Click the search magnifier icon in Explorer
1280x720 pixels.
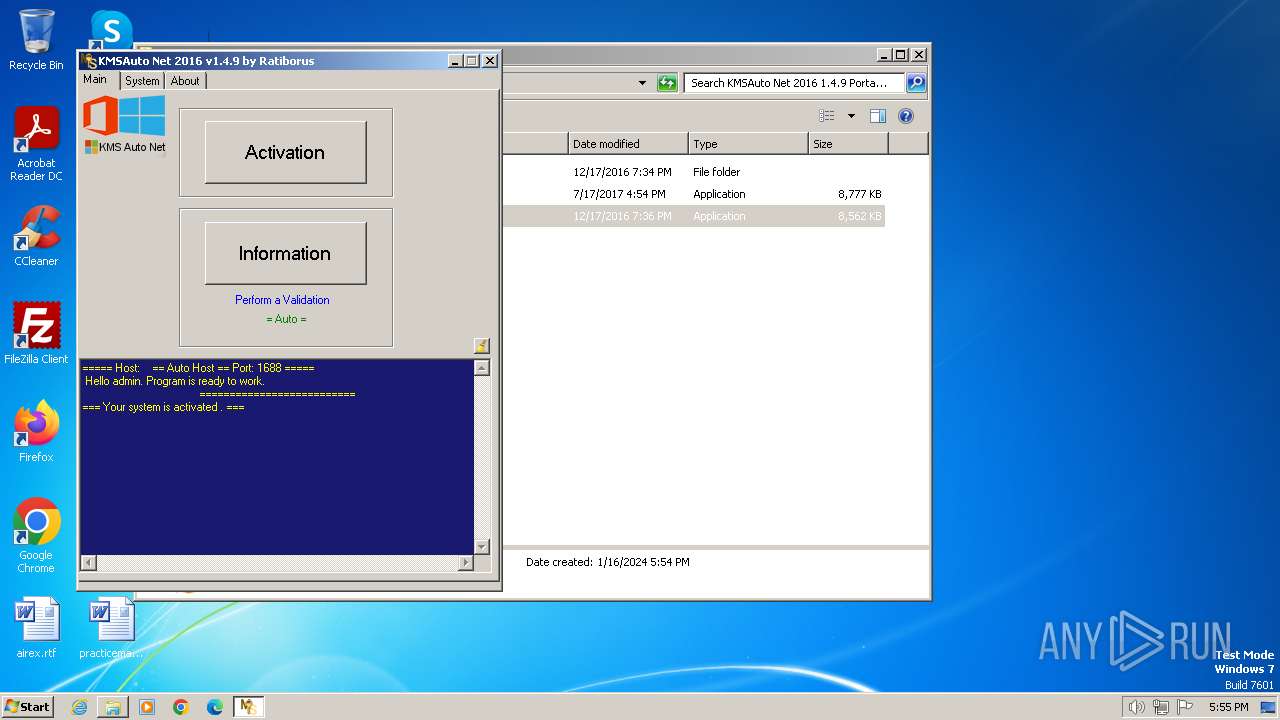pyautogui.click(x=915, y=83)
